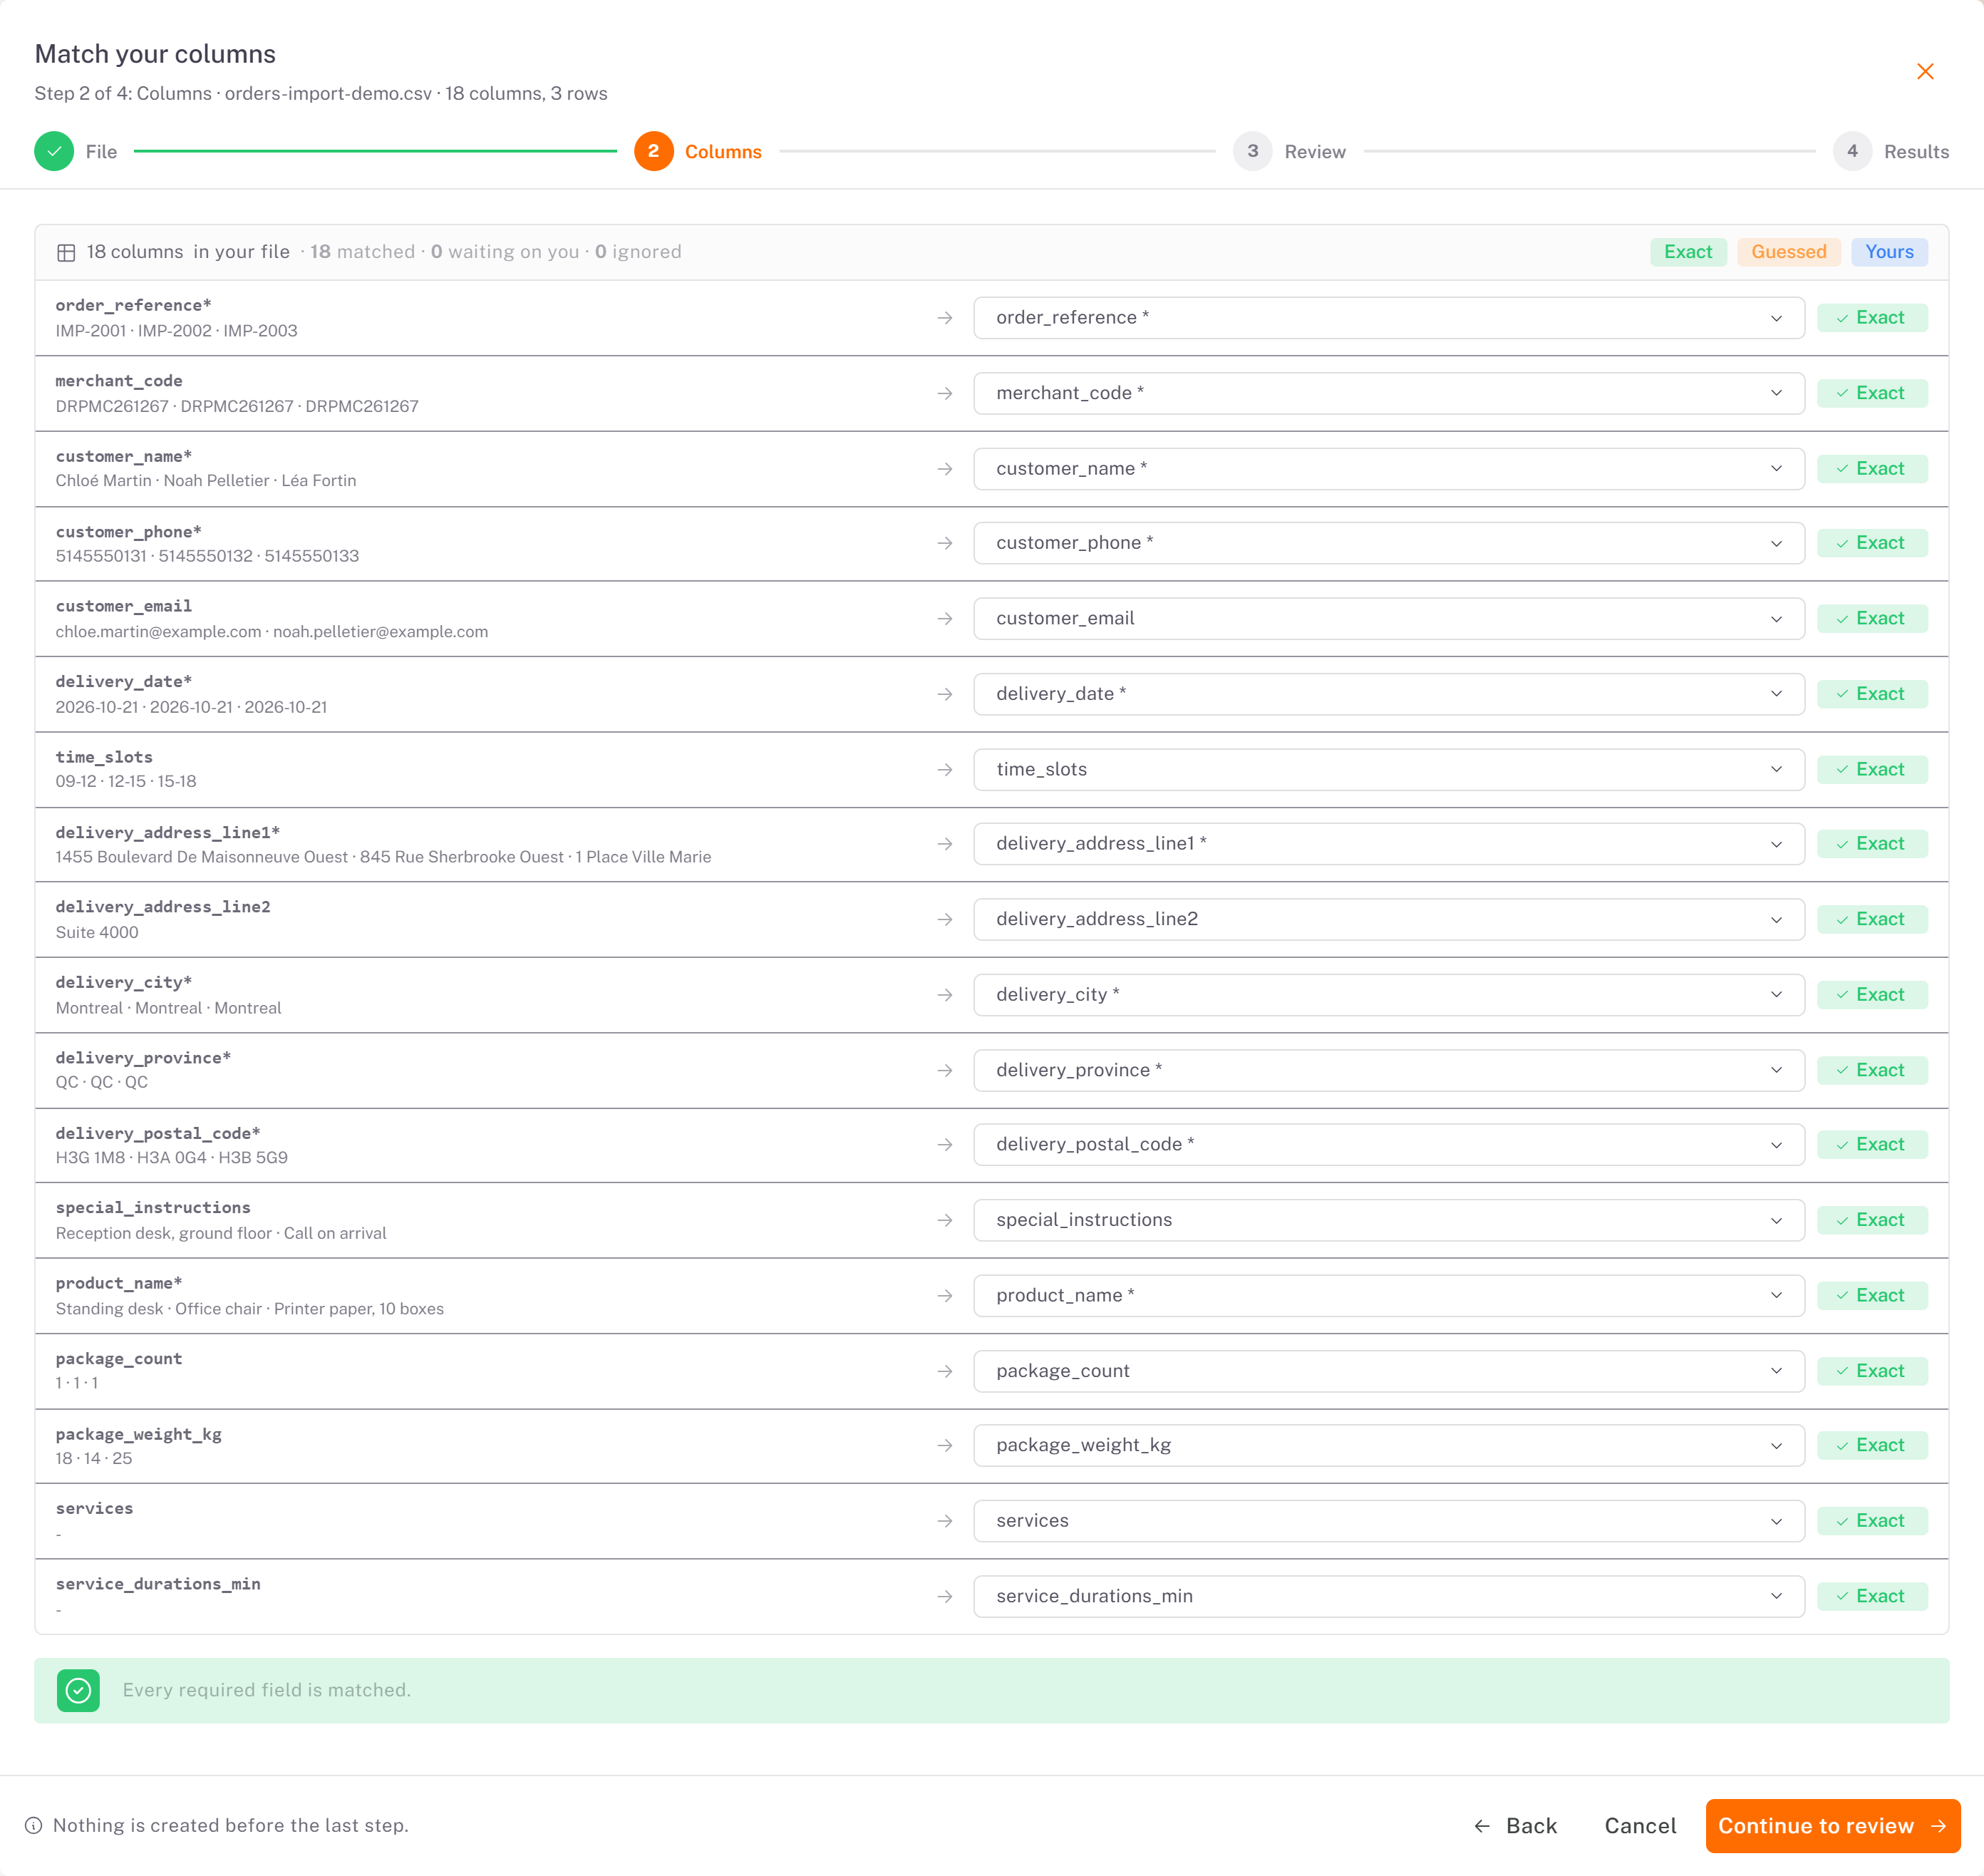
Task: Select the Columns step
Action: (x=698, y=151)
